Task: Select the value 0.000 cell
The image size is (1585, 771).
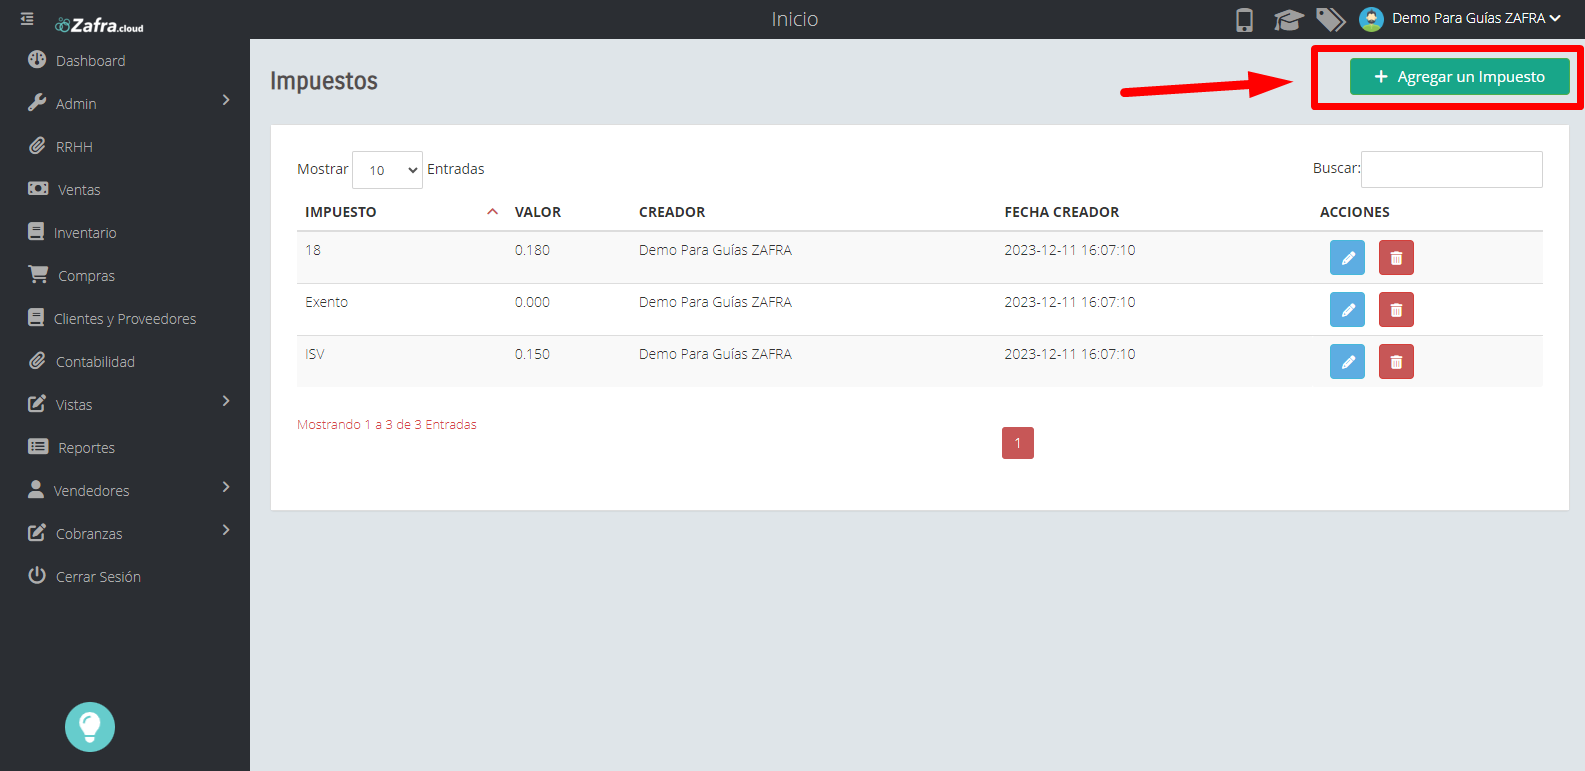Action: 532,302
